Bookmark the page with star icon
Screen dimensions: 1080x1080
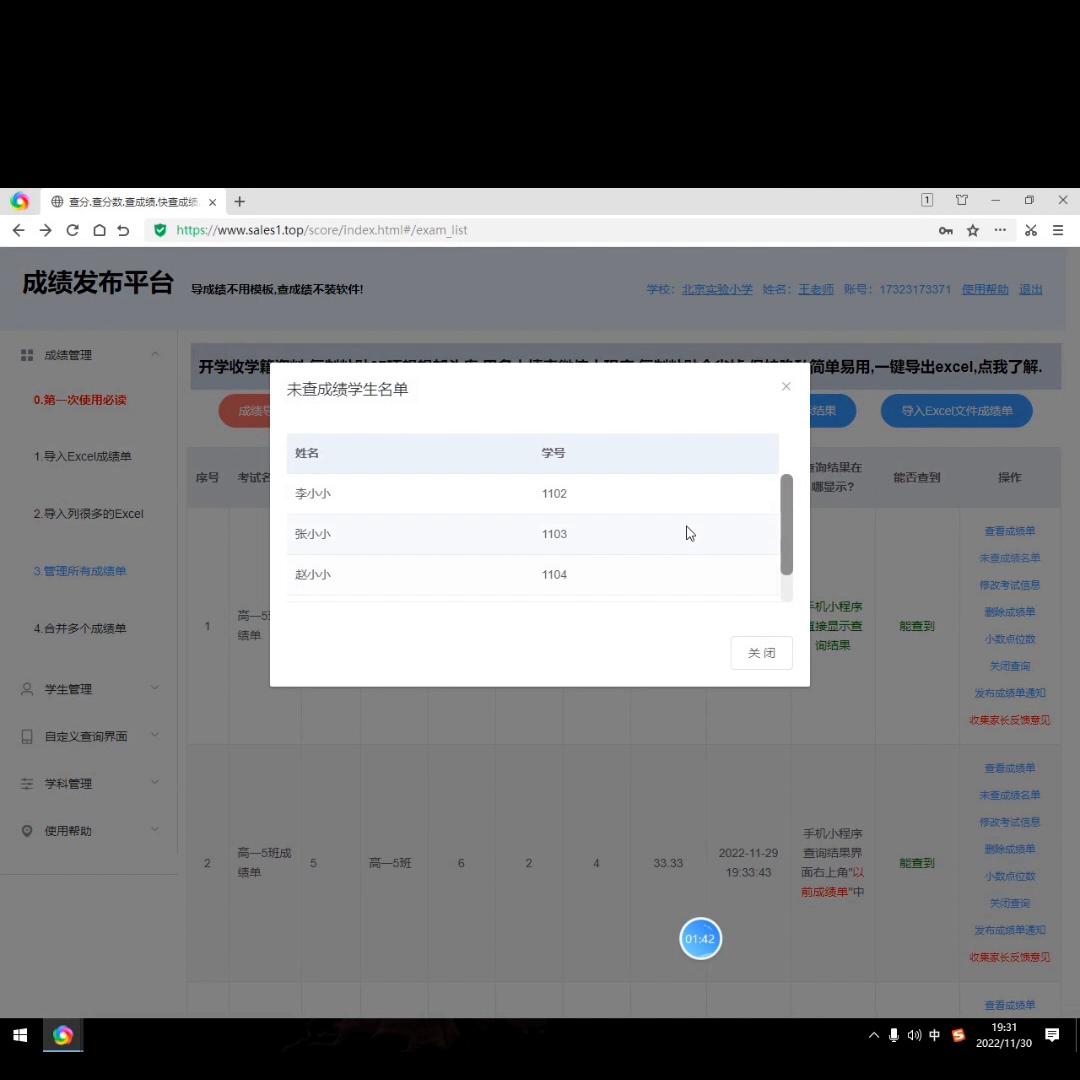pos(973,231)
